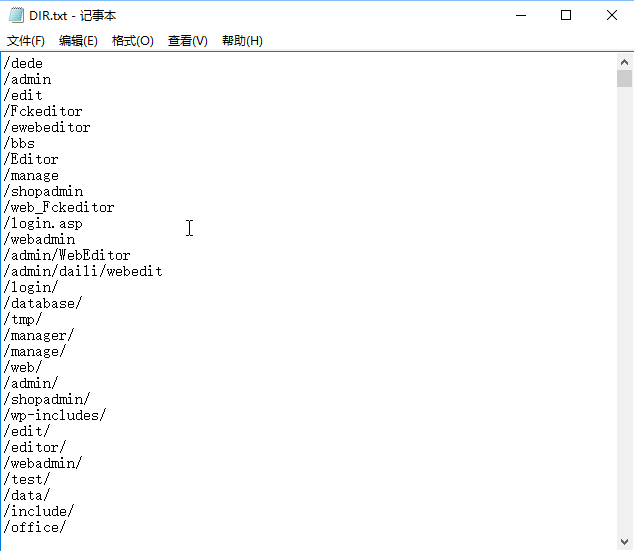Viewport: 634px width, 551px height.
Task: Click the line /database/
Action: [43, 304]
